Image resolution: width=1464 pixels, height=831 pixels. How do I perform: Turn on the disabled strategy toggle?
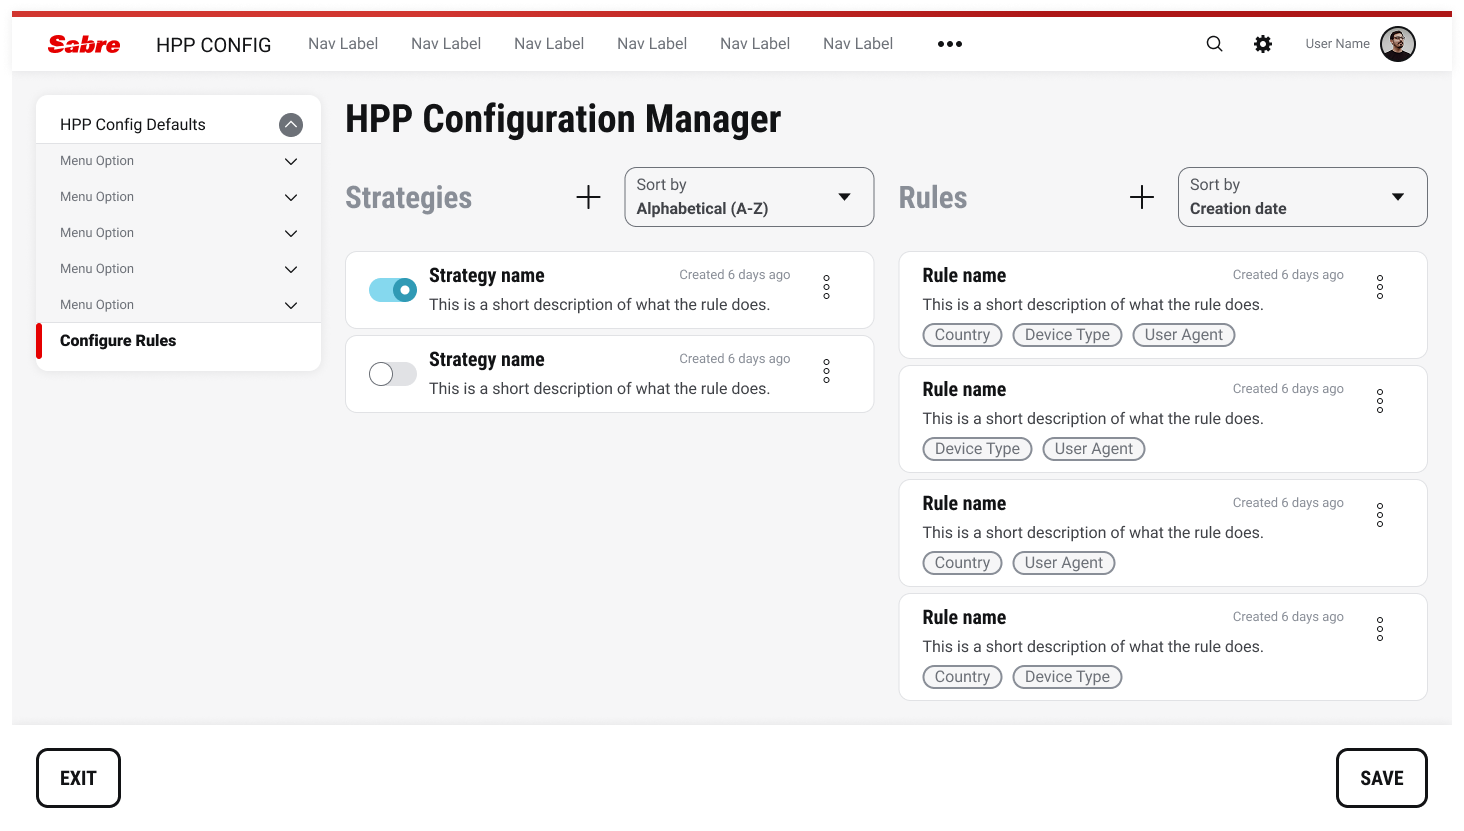coord(393,374)
